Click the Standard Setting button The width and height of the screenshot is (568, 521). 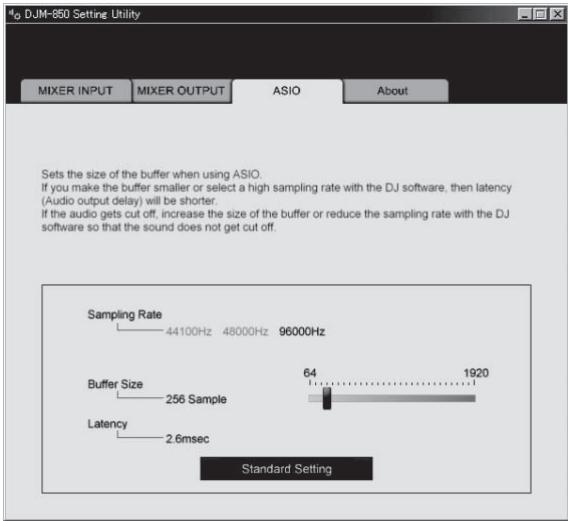point(286,468)
